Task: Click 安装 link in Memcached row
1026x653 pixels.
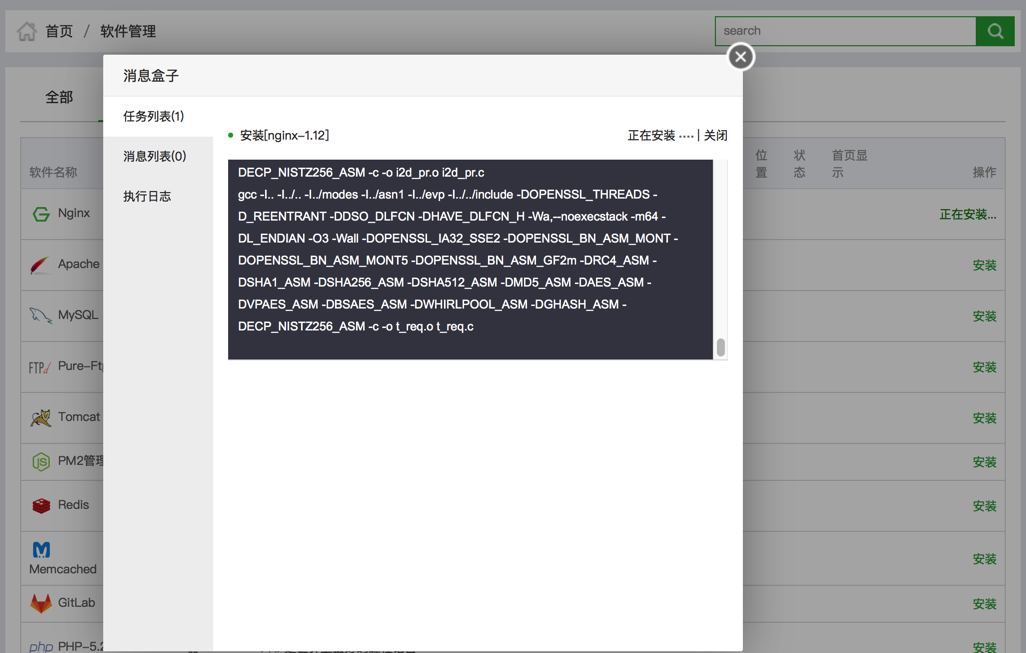Action: pyautogui.click(x=984, y=559)
